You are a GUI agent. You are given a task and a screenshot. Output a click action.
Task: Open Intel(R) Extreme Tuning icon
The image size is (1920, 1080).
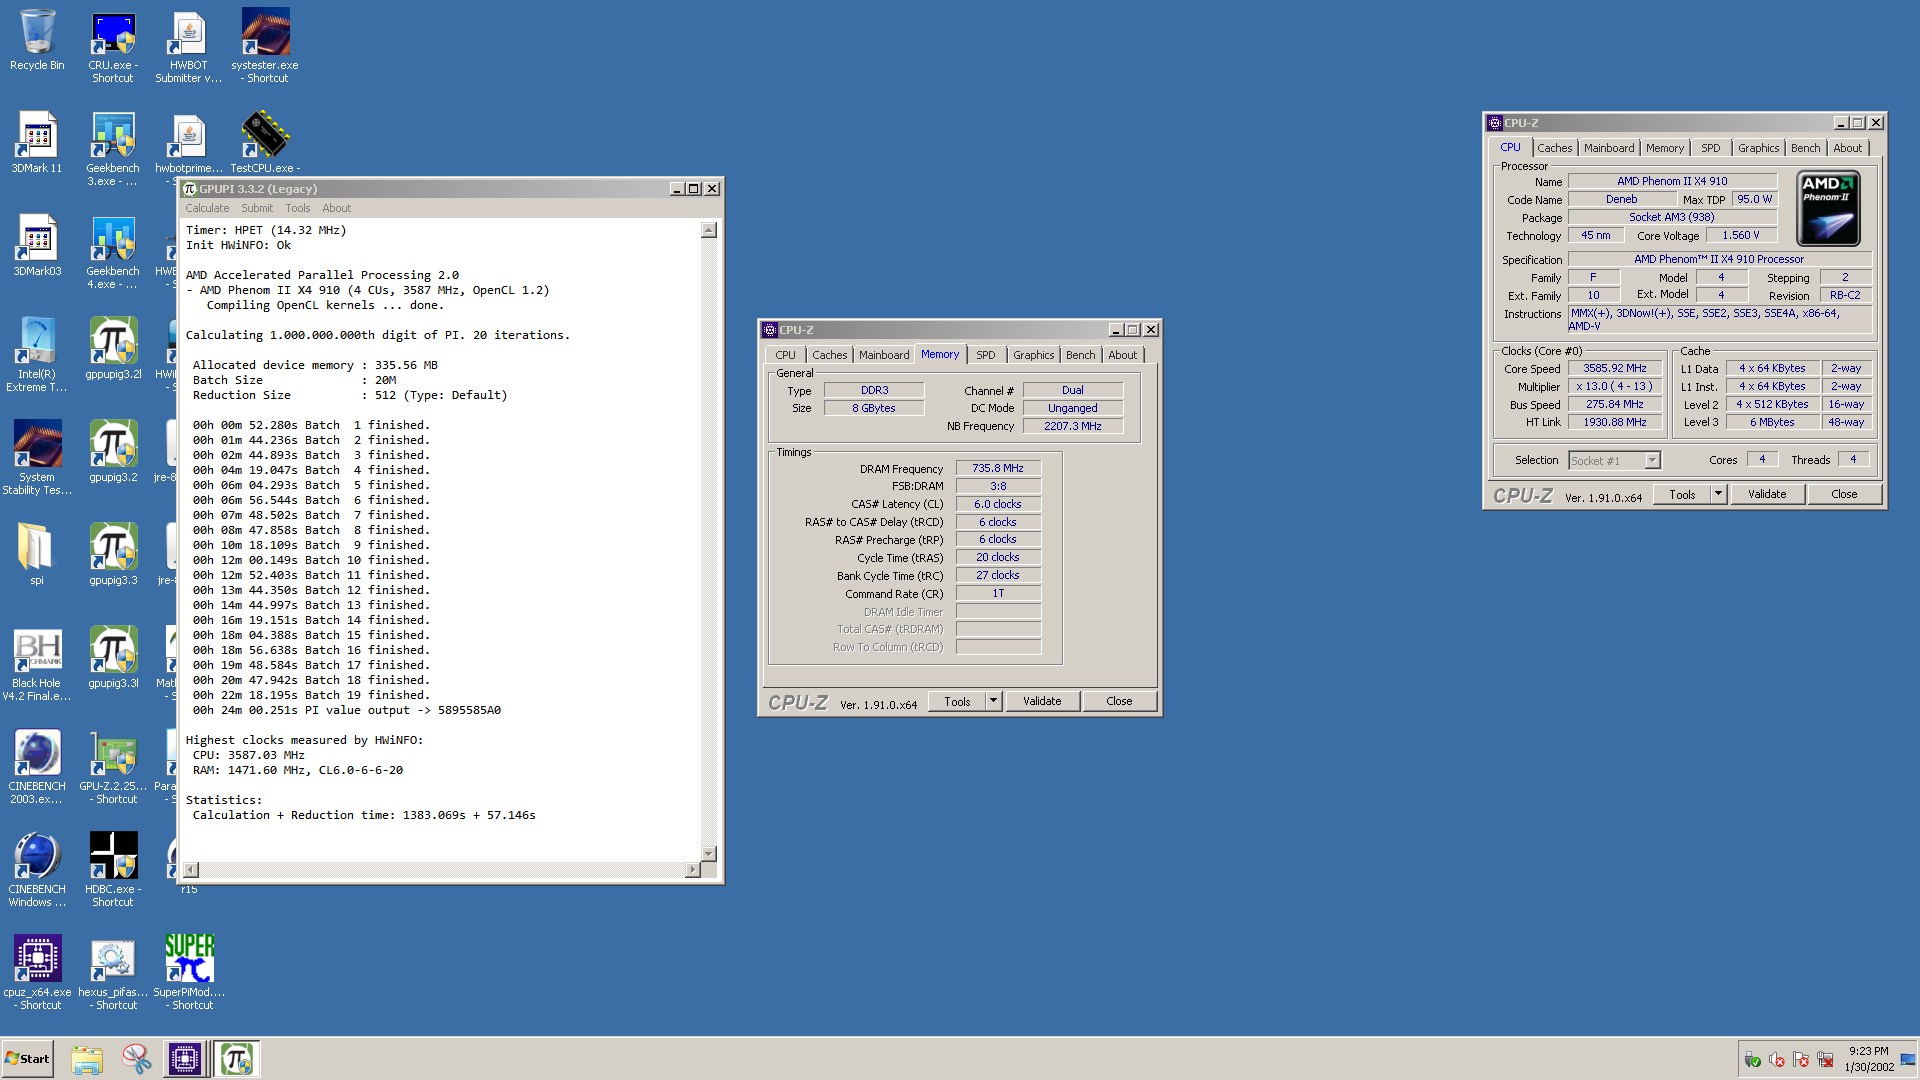[37, 355]
